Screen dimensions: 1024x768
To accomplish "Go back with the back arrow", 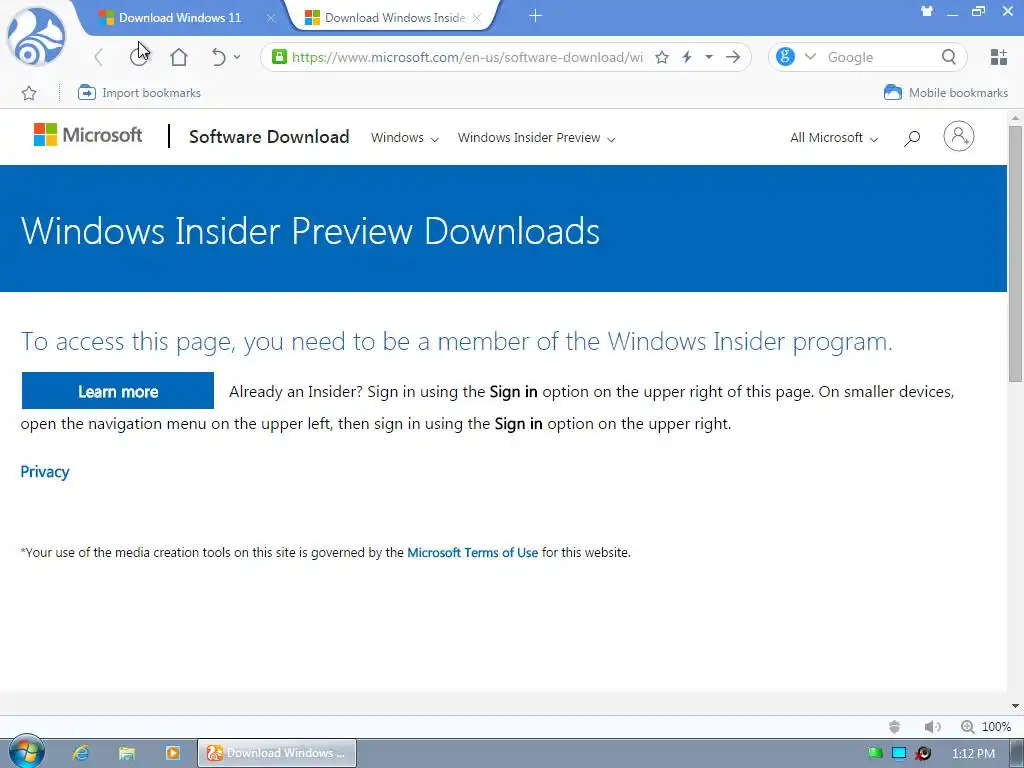I will (x=99, y=57).
